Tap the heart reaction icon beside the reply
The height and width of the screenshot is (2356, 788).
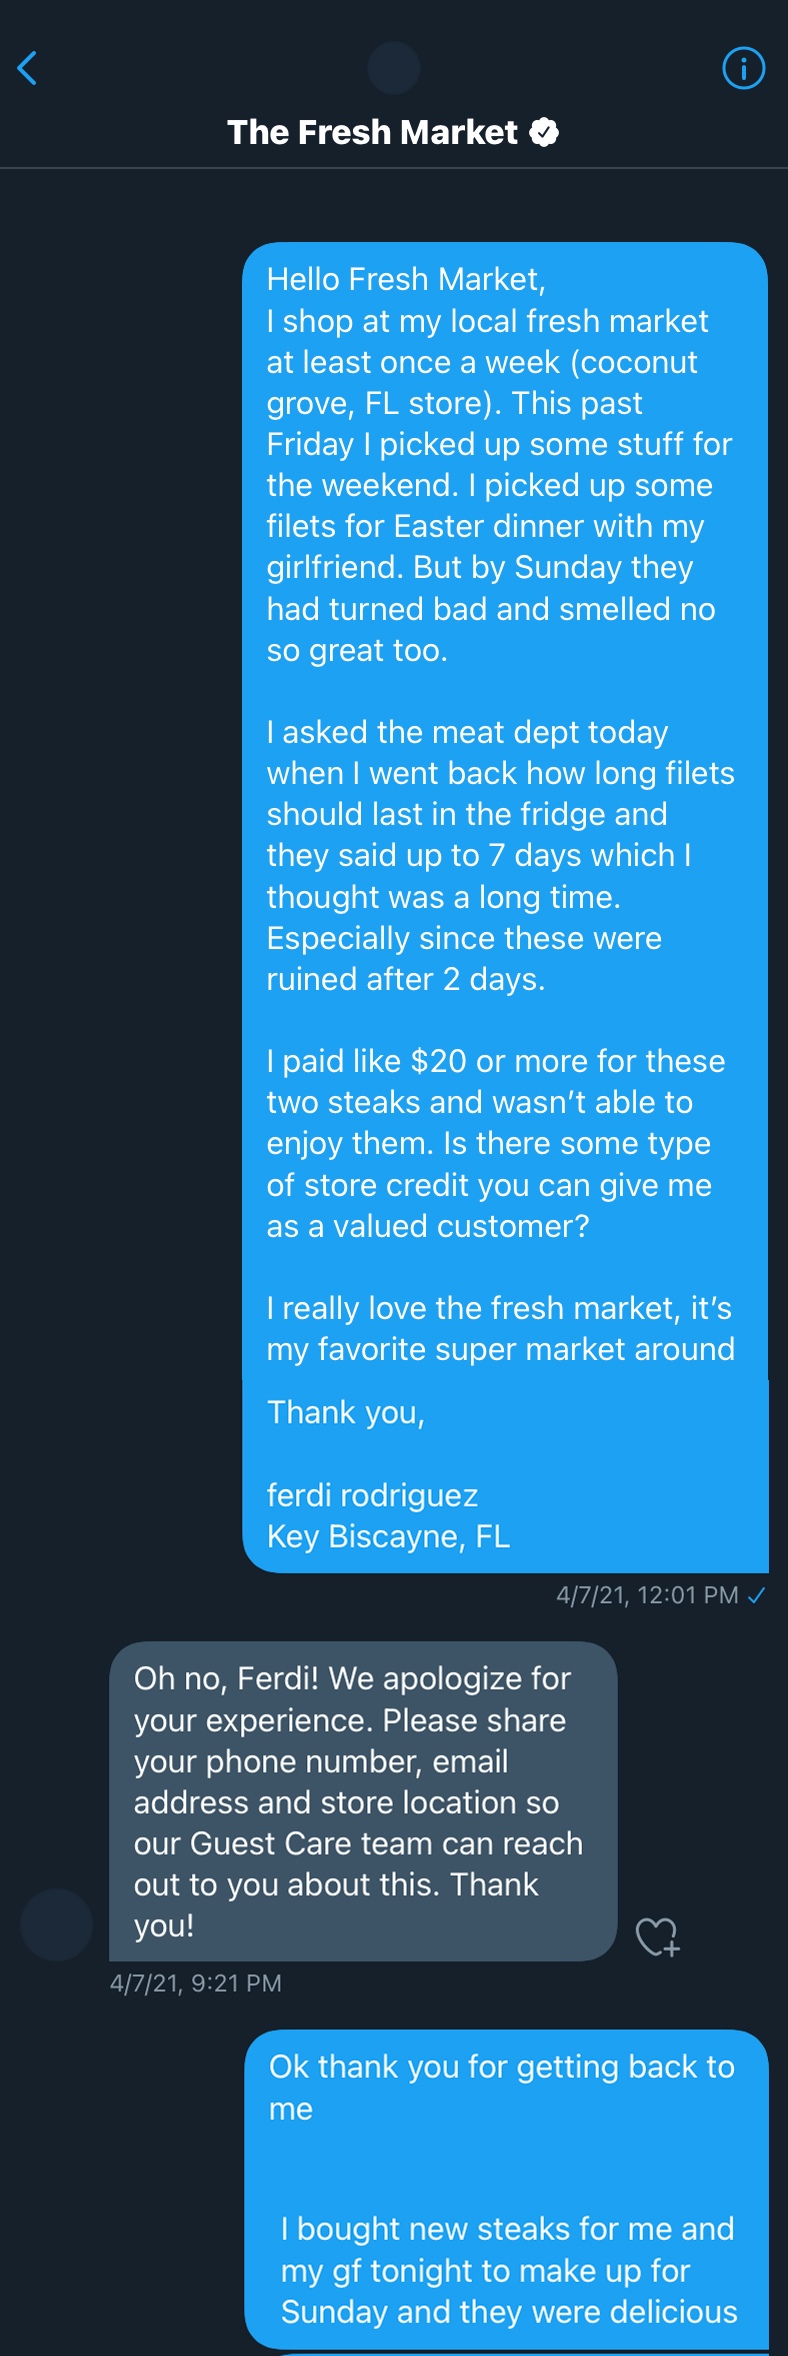(657, 1937)
